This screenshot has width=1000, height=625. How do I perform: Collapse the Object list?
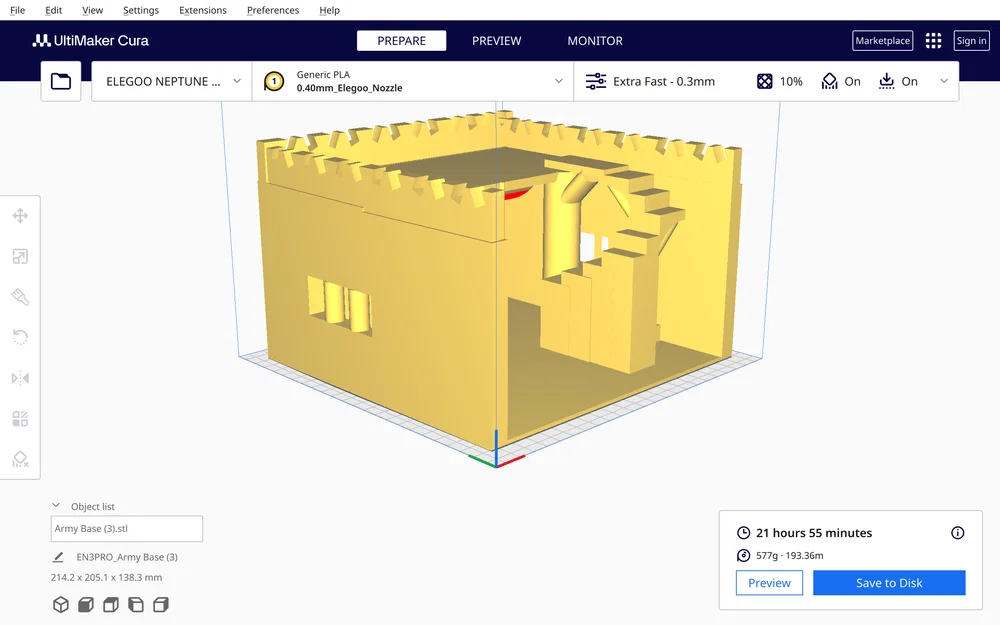tap(56, 506)
